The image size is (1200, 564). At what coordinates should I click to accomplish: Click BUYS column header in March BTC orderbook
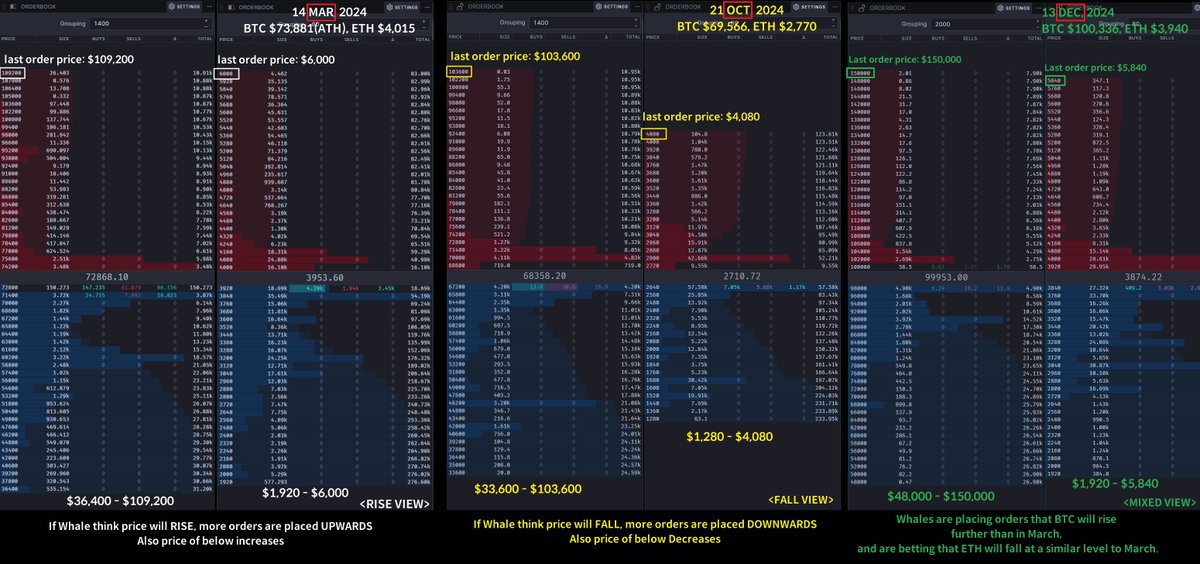(98, 38)
